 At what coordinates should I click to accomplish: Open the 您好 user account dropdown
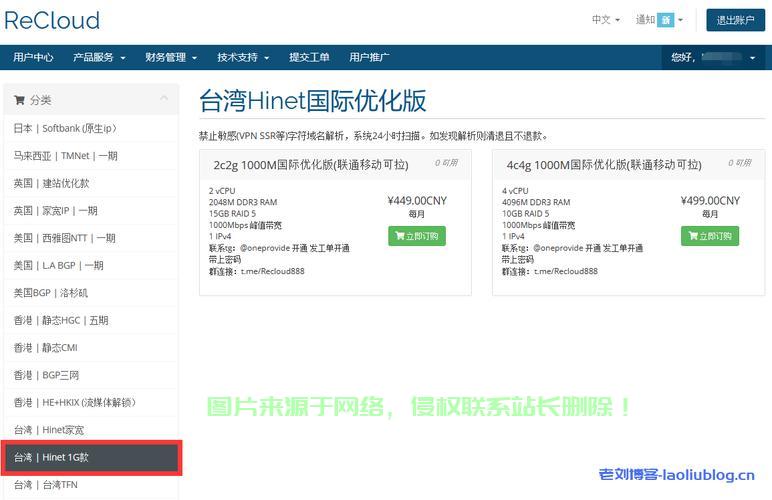click(712, 58)
